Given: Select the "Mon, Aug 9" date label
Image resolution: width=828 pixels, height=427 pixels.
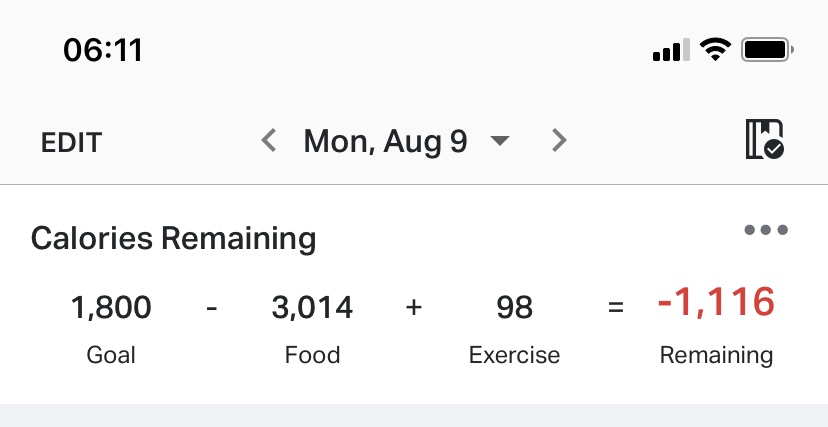Looking at the screenshot, I should [x=385, y=141].
